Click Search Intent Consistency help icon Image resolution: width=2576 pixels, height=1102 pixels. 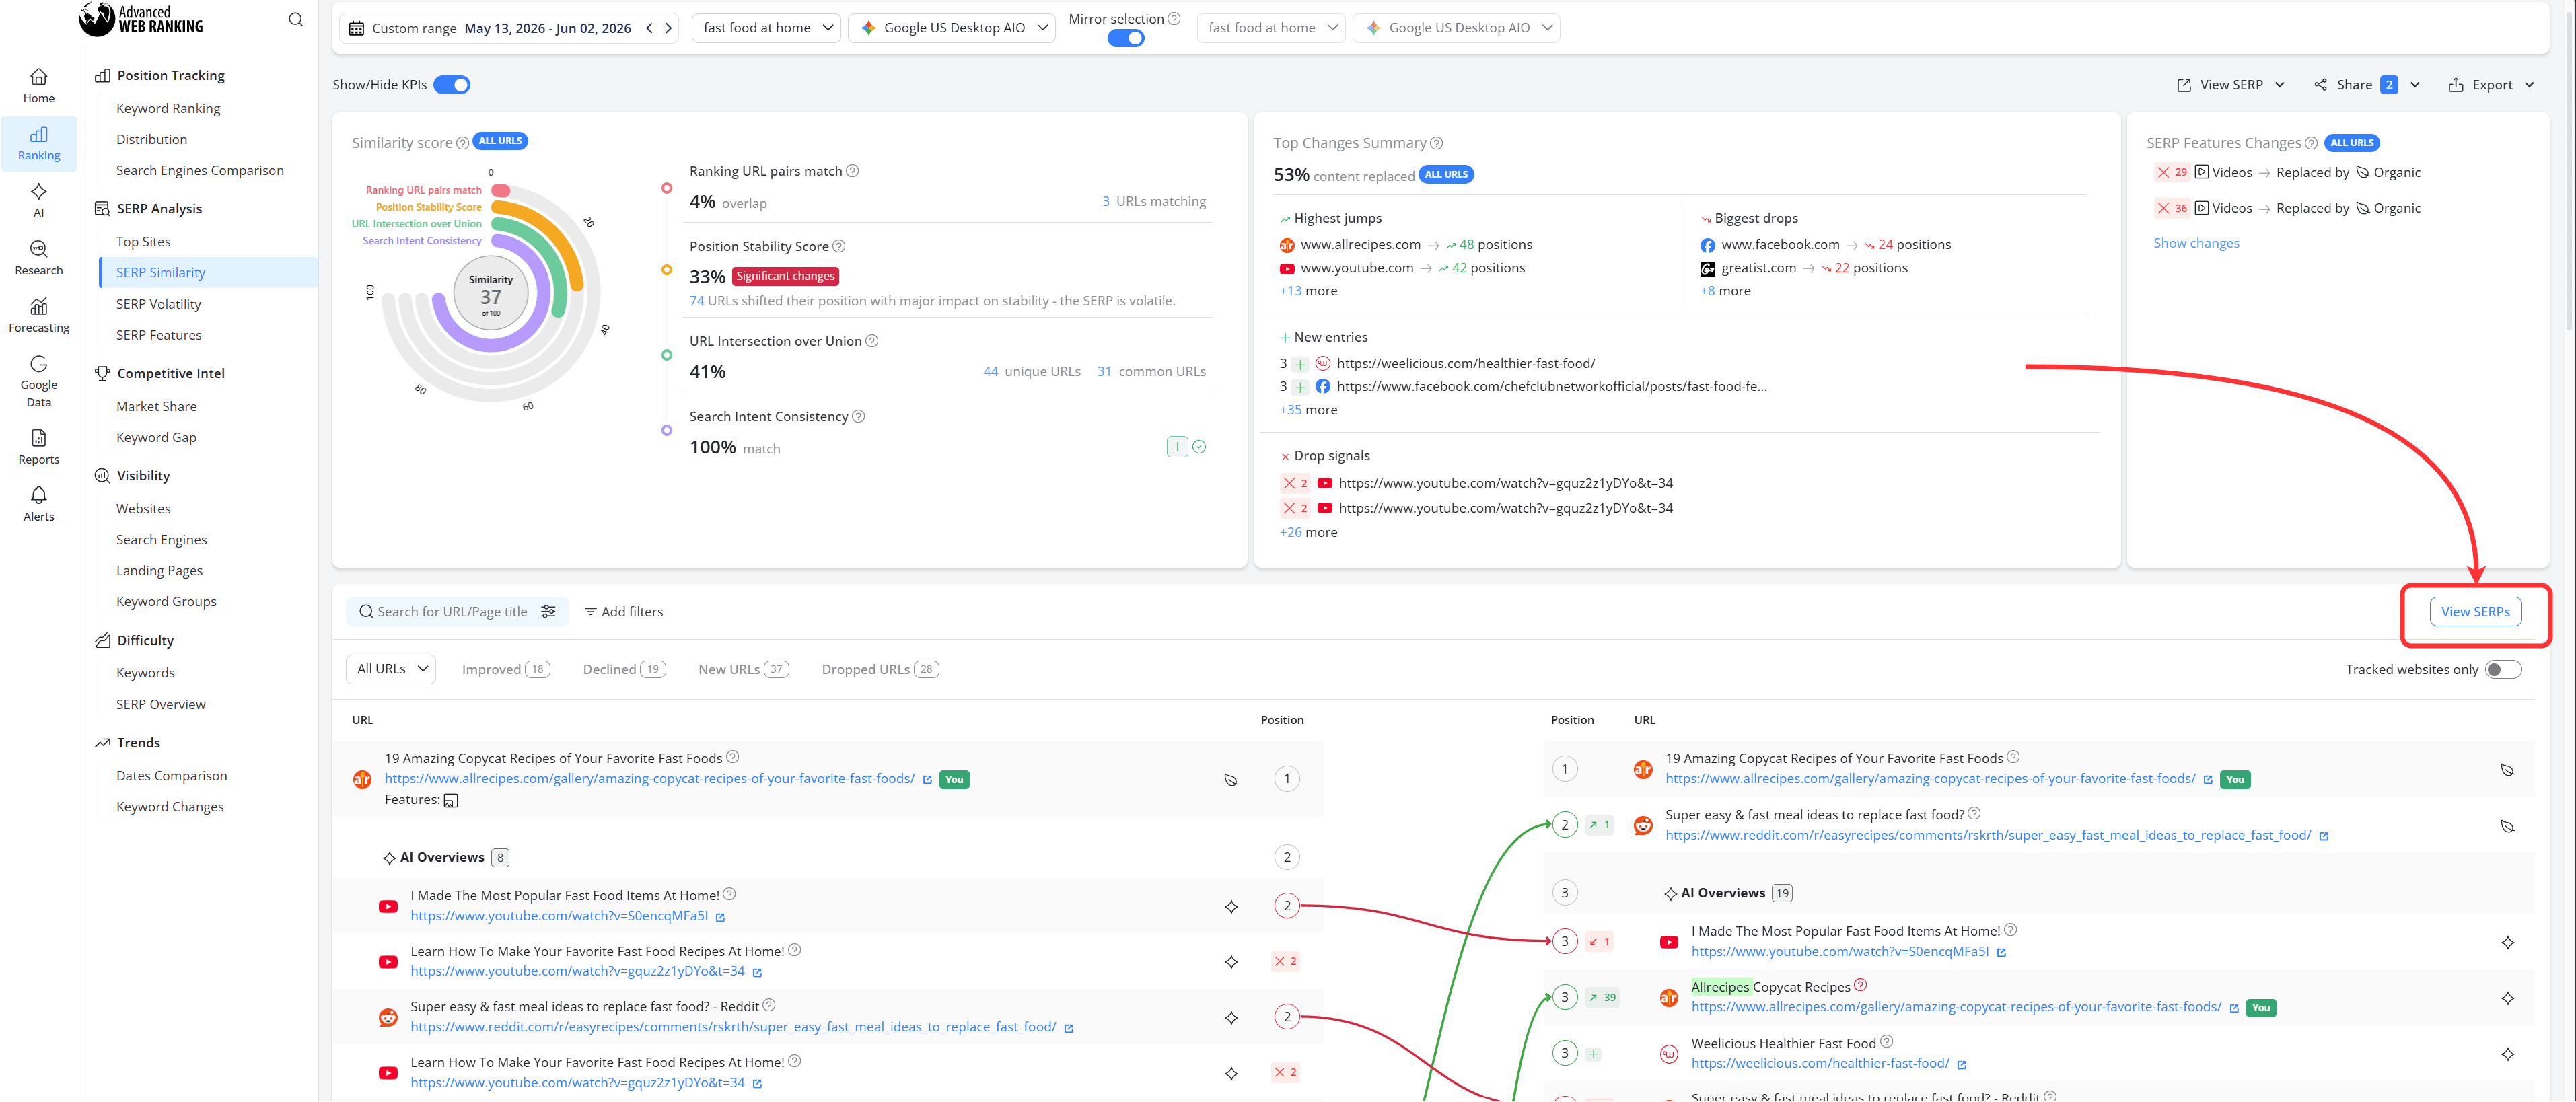tap(858, 416)
